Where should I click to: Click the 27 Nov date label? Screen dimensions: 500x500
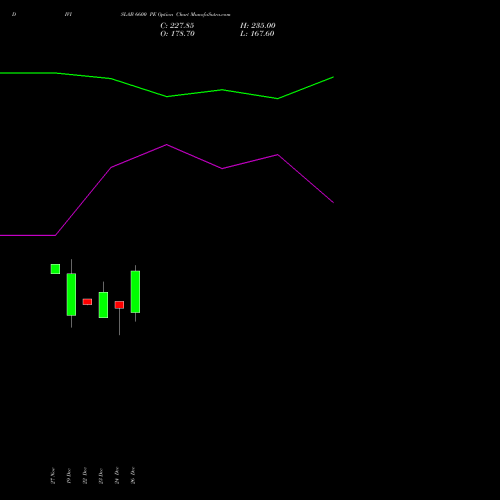(53, 476)
